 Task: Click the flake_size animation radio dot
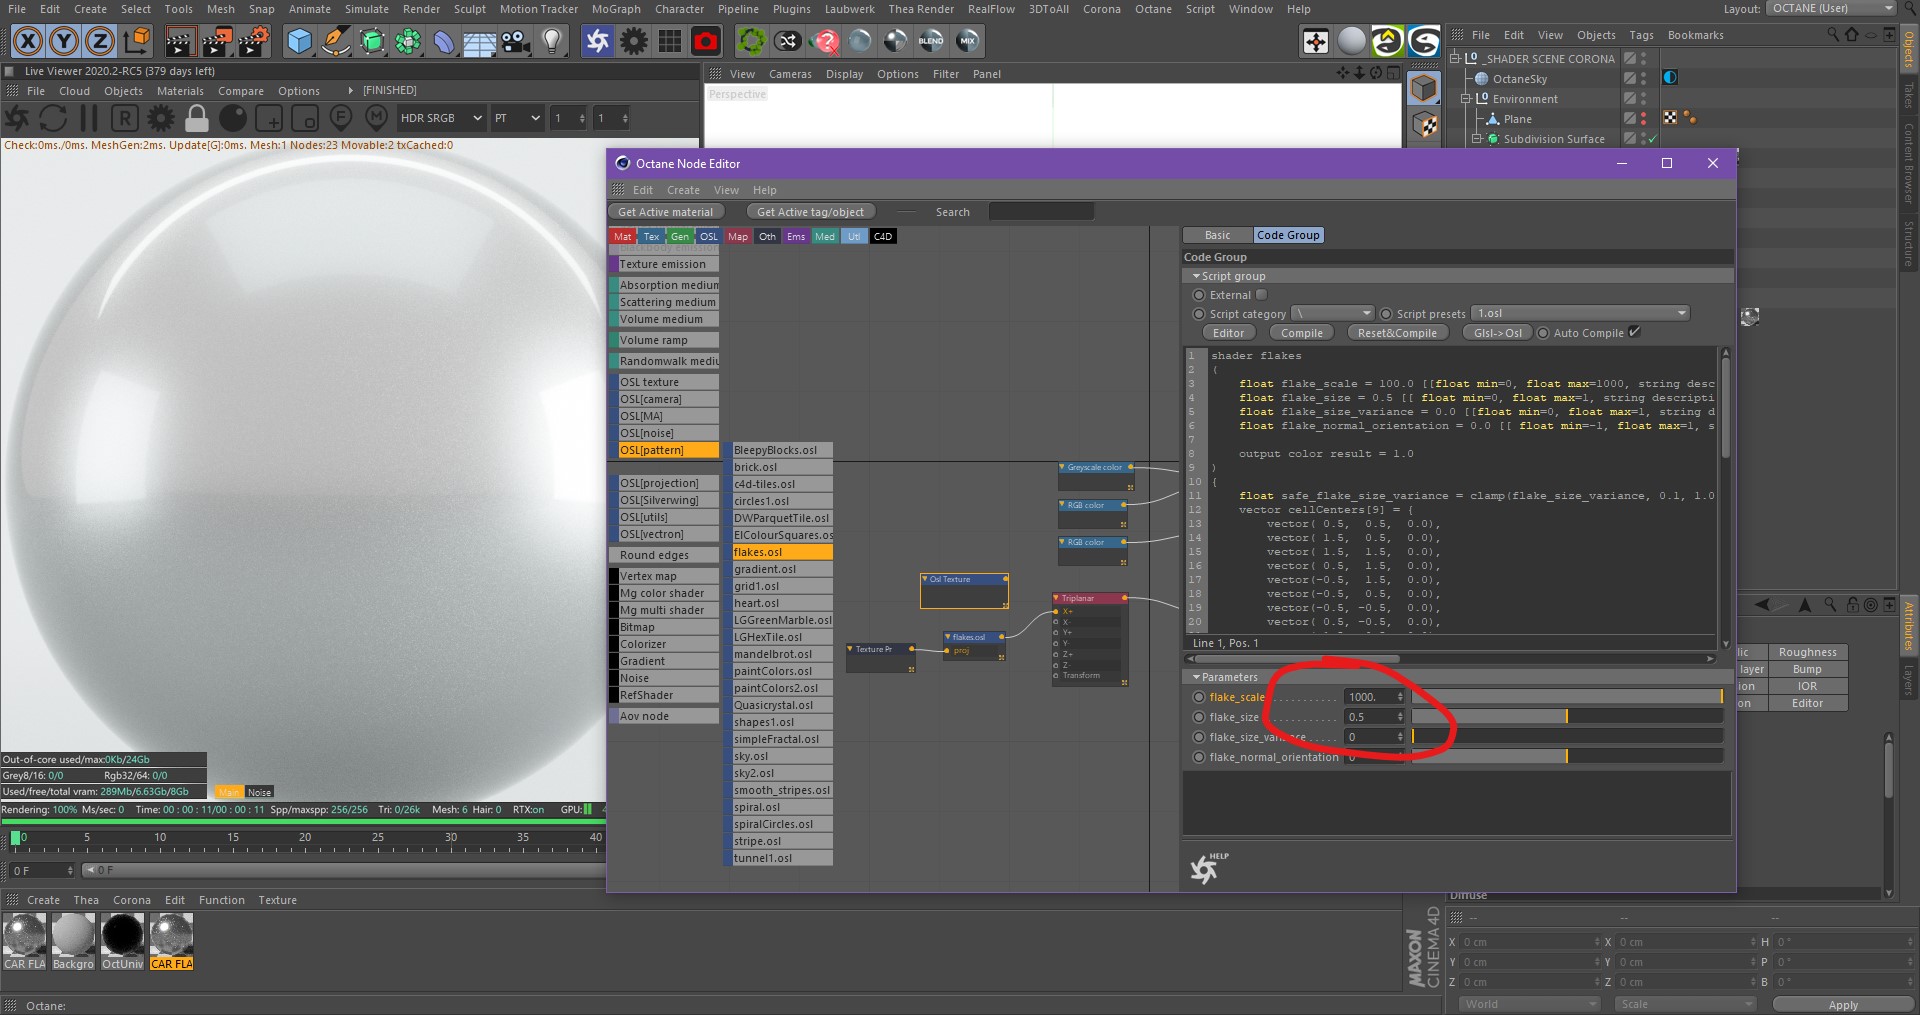pyautogui.click(x=1199, y=717)
